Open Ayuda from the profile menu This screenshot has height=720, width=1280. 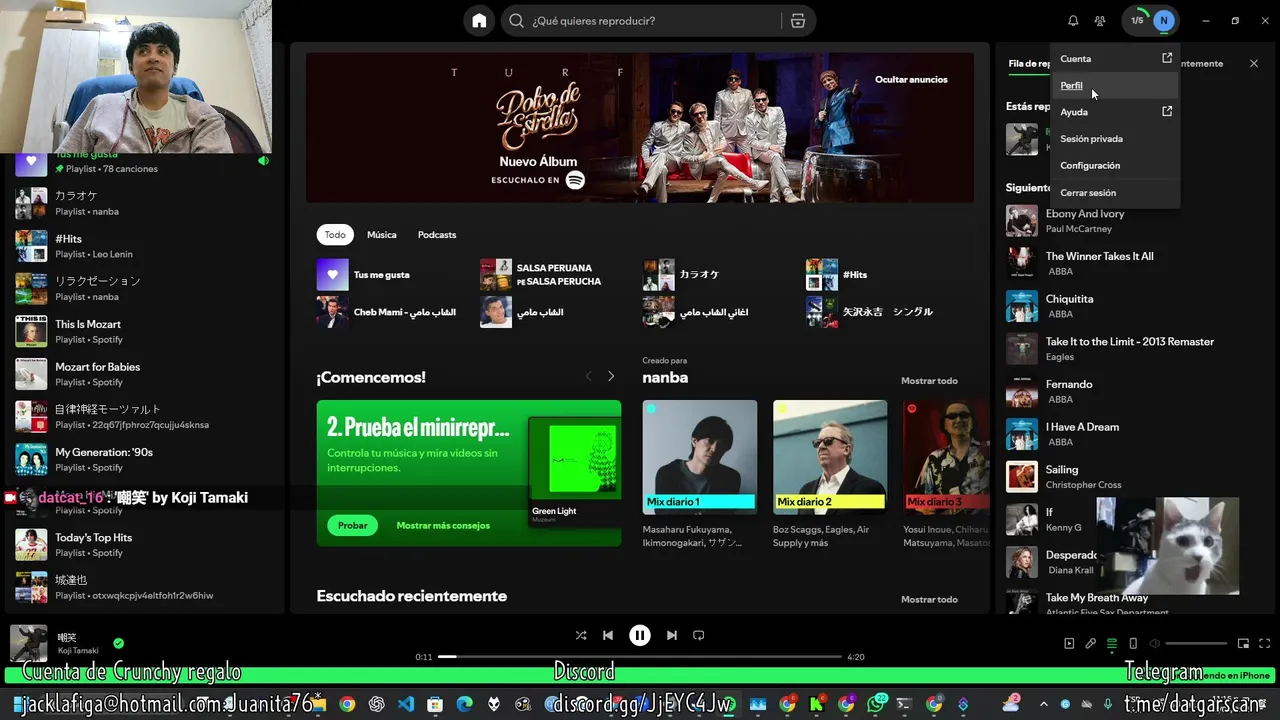click(x=1115, y=112)
